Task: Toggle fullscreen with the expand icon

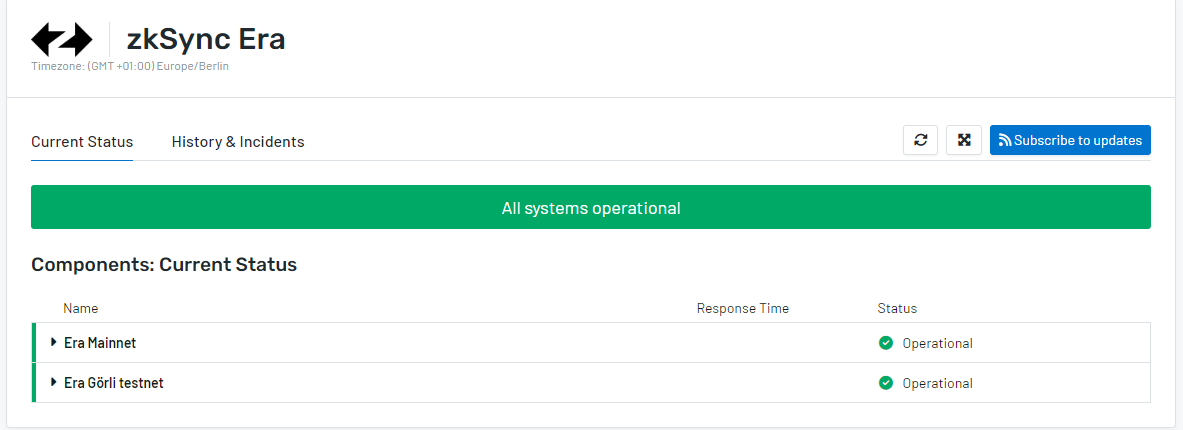Action: [x=964, y=140]
